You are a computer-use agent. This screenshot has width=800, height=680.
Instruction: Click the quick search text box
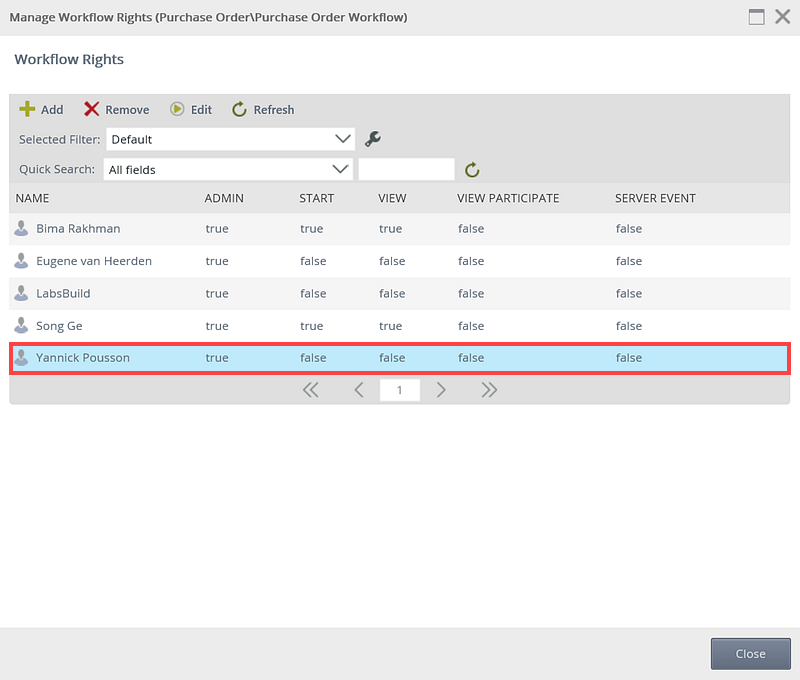(x=406, y=169)
